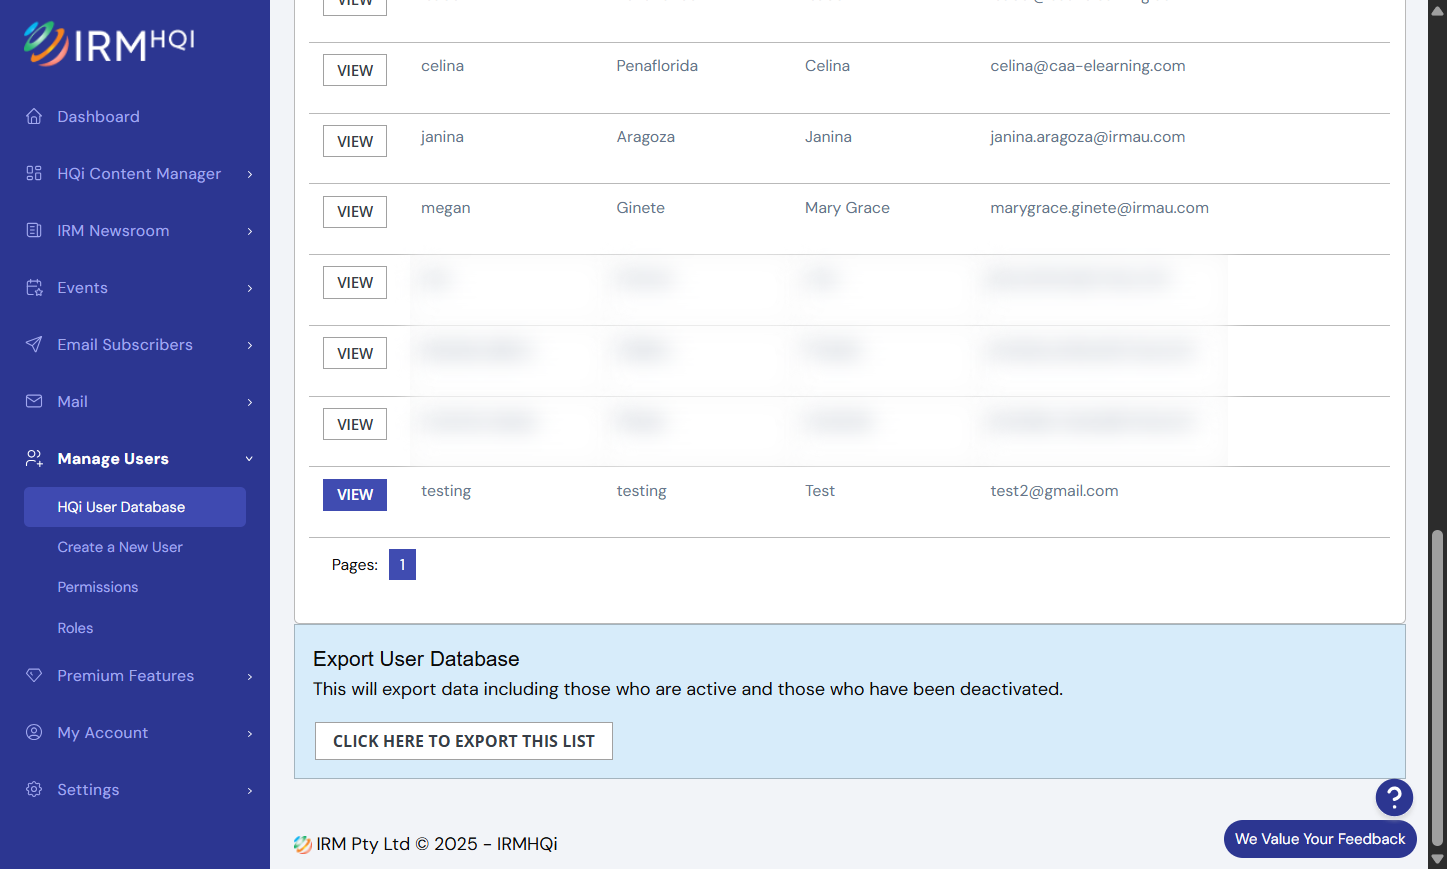The height and width of the screenshot is (869, 1447).
Task: Click the Events calendar icon
Action: pos(34,287)
